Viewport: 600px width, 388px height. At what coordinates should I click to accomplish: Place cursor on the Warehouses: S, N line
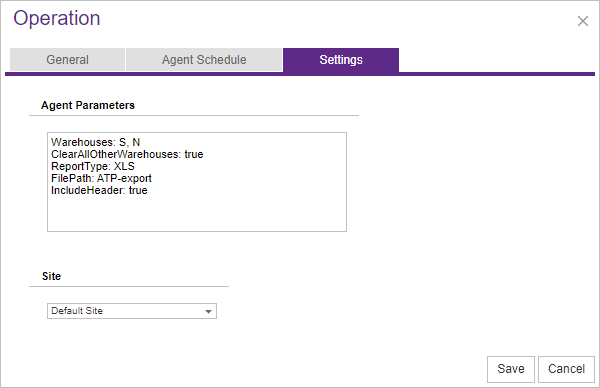96,142
